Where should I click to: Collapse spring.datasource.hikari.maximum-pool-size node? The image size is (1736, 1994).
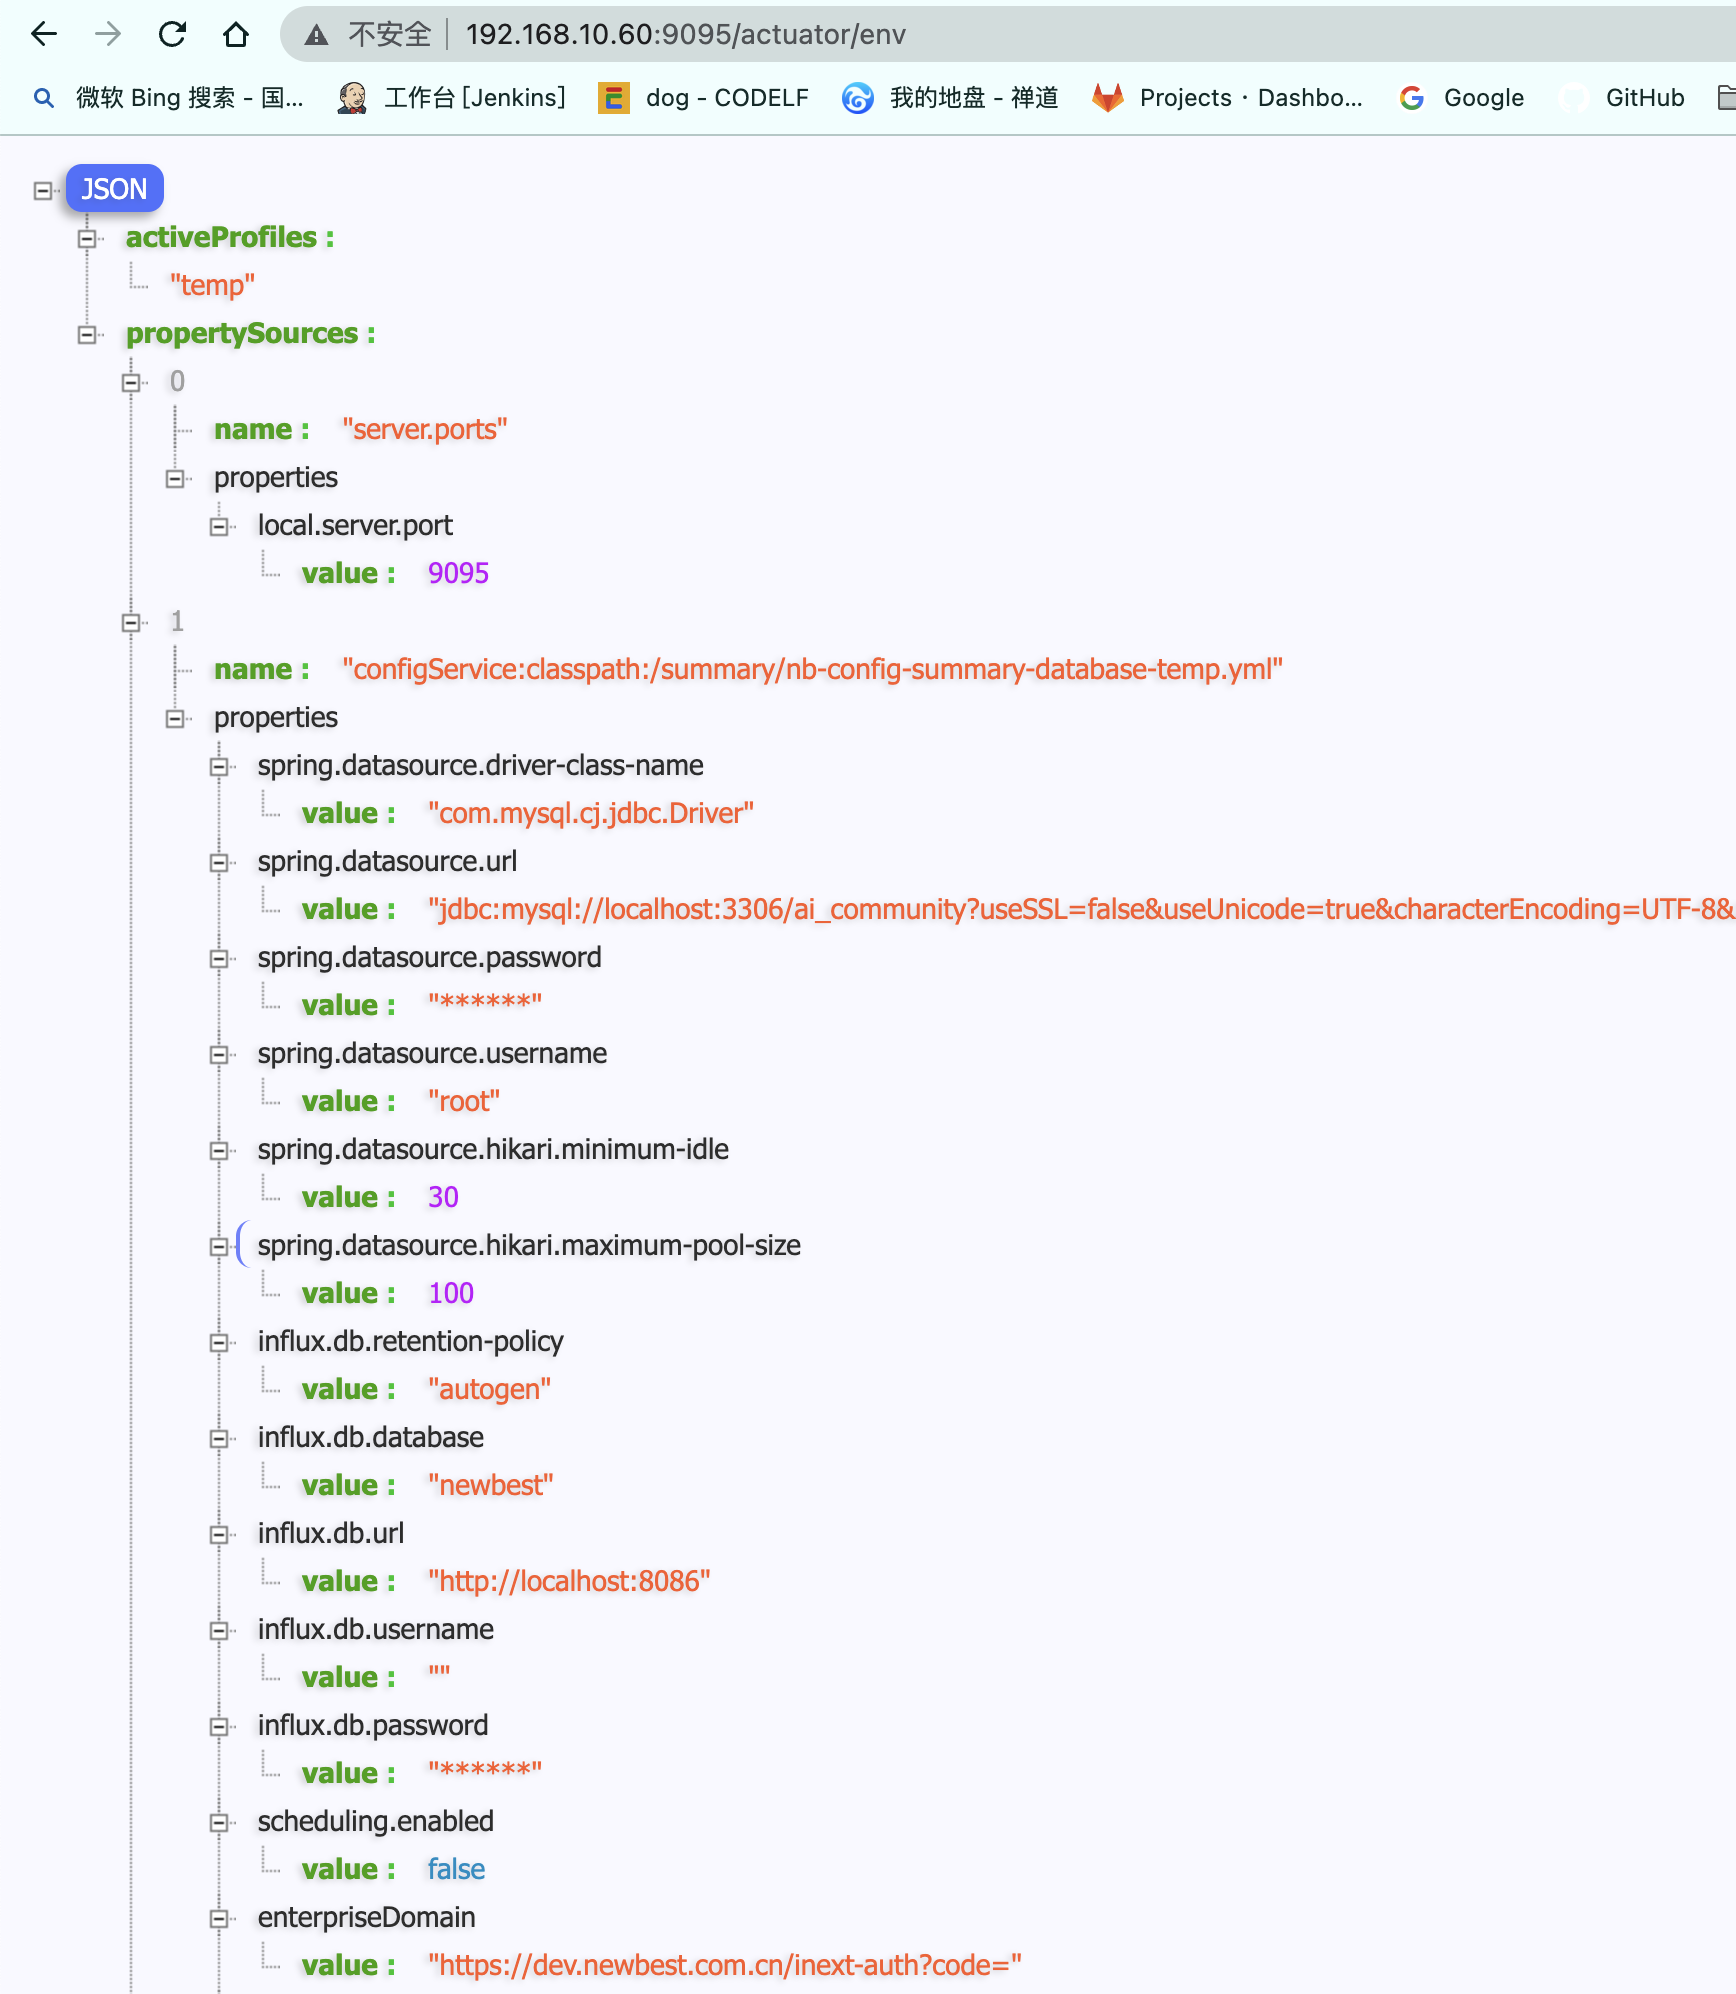point(219,1246)
